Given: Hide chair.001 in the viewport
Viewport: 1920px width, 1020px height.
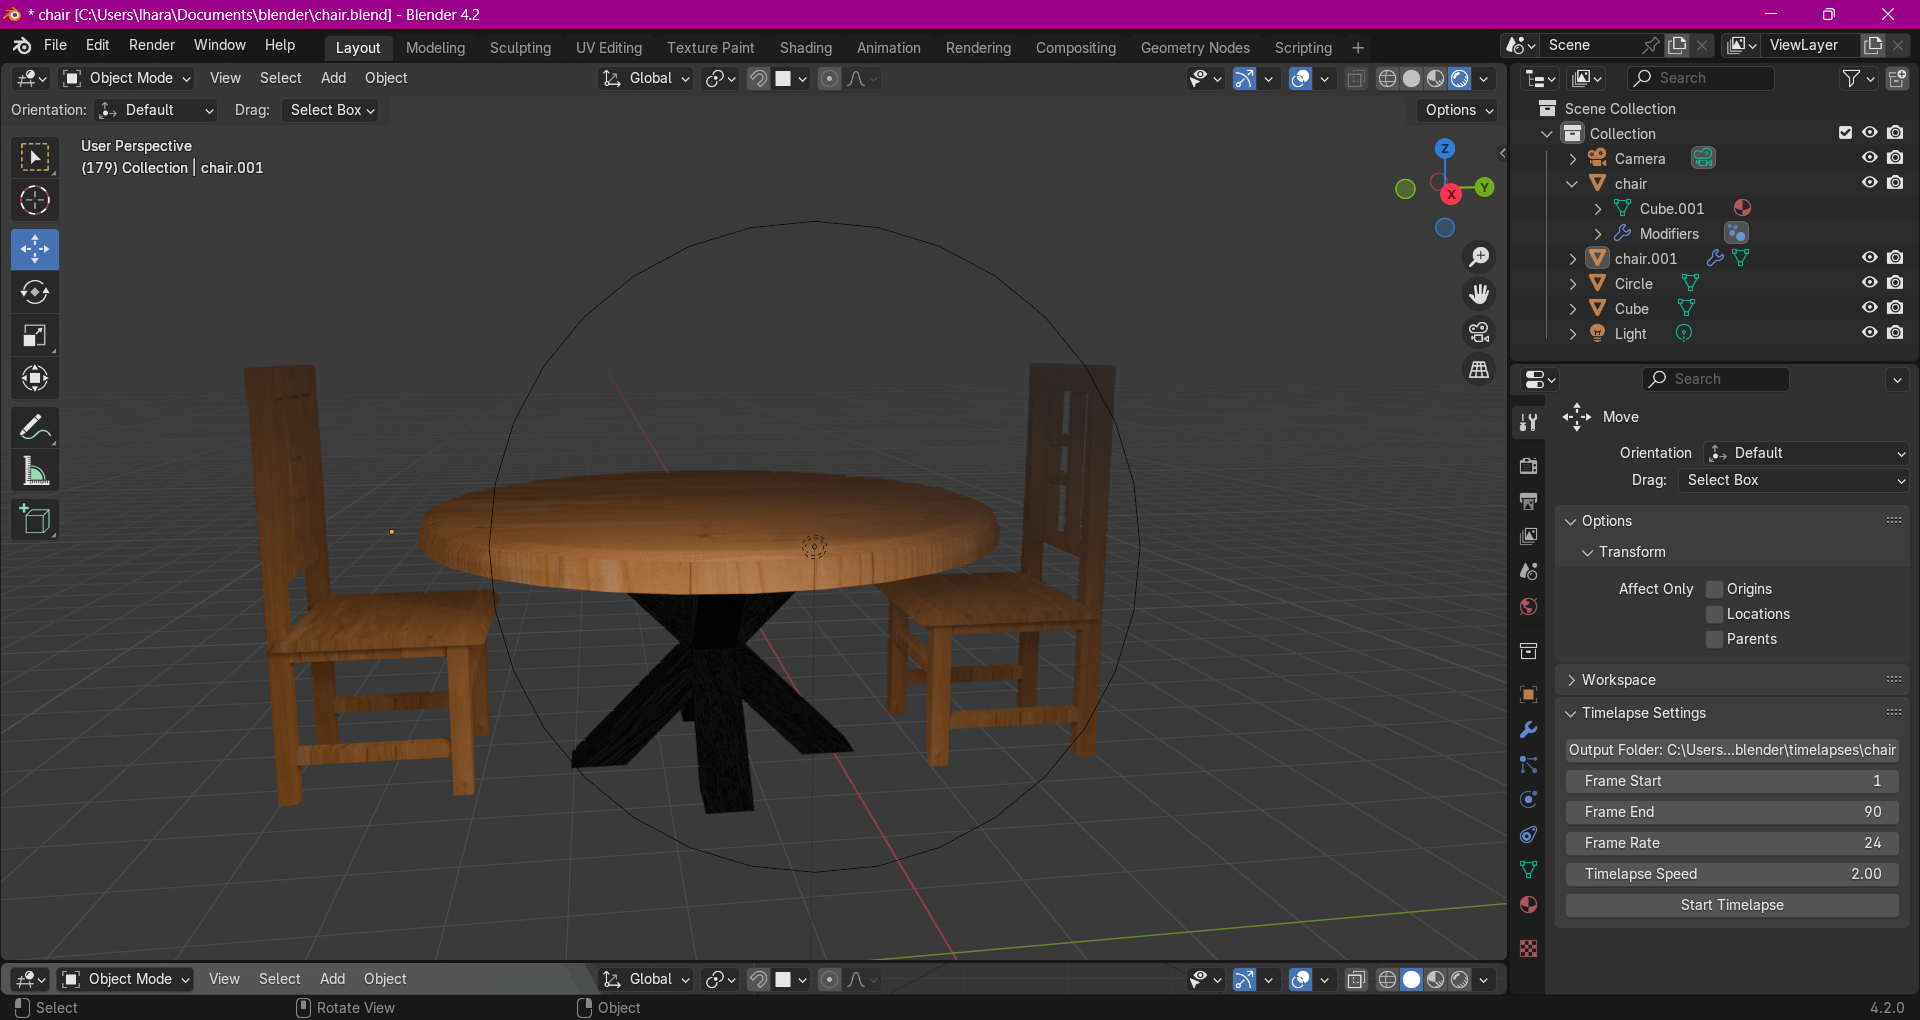Looking at the screenshot, I should coord(1869,258).
